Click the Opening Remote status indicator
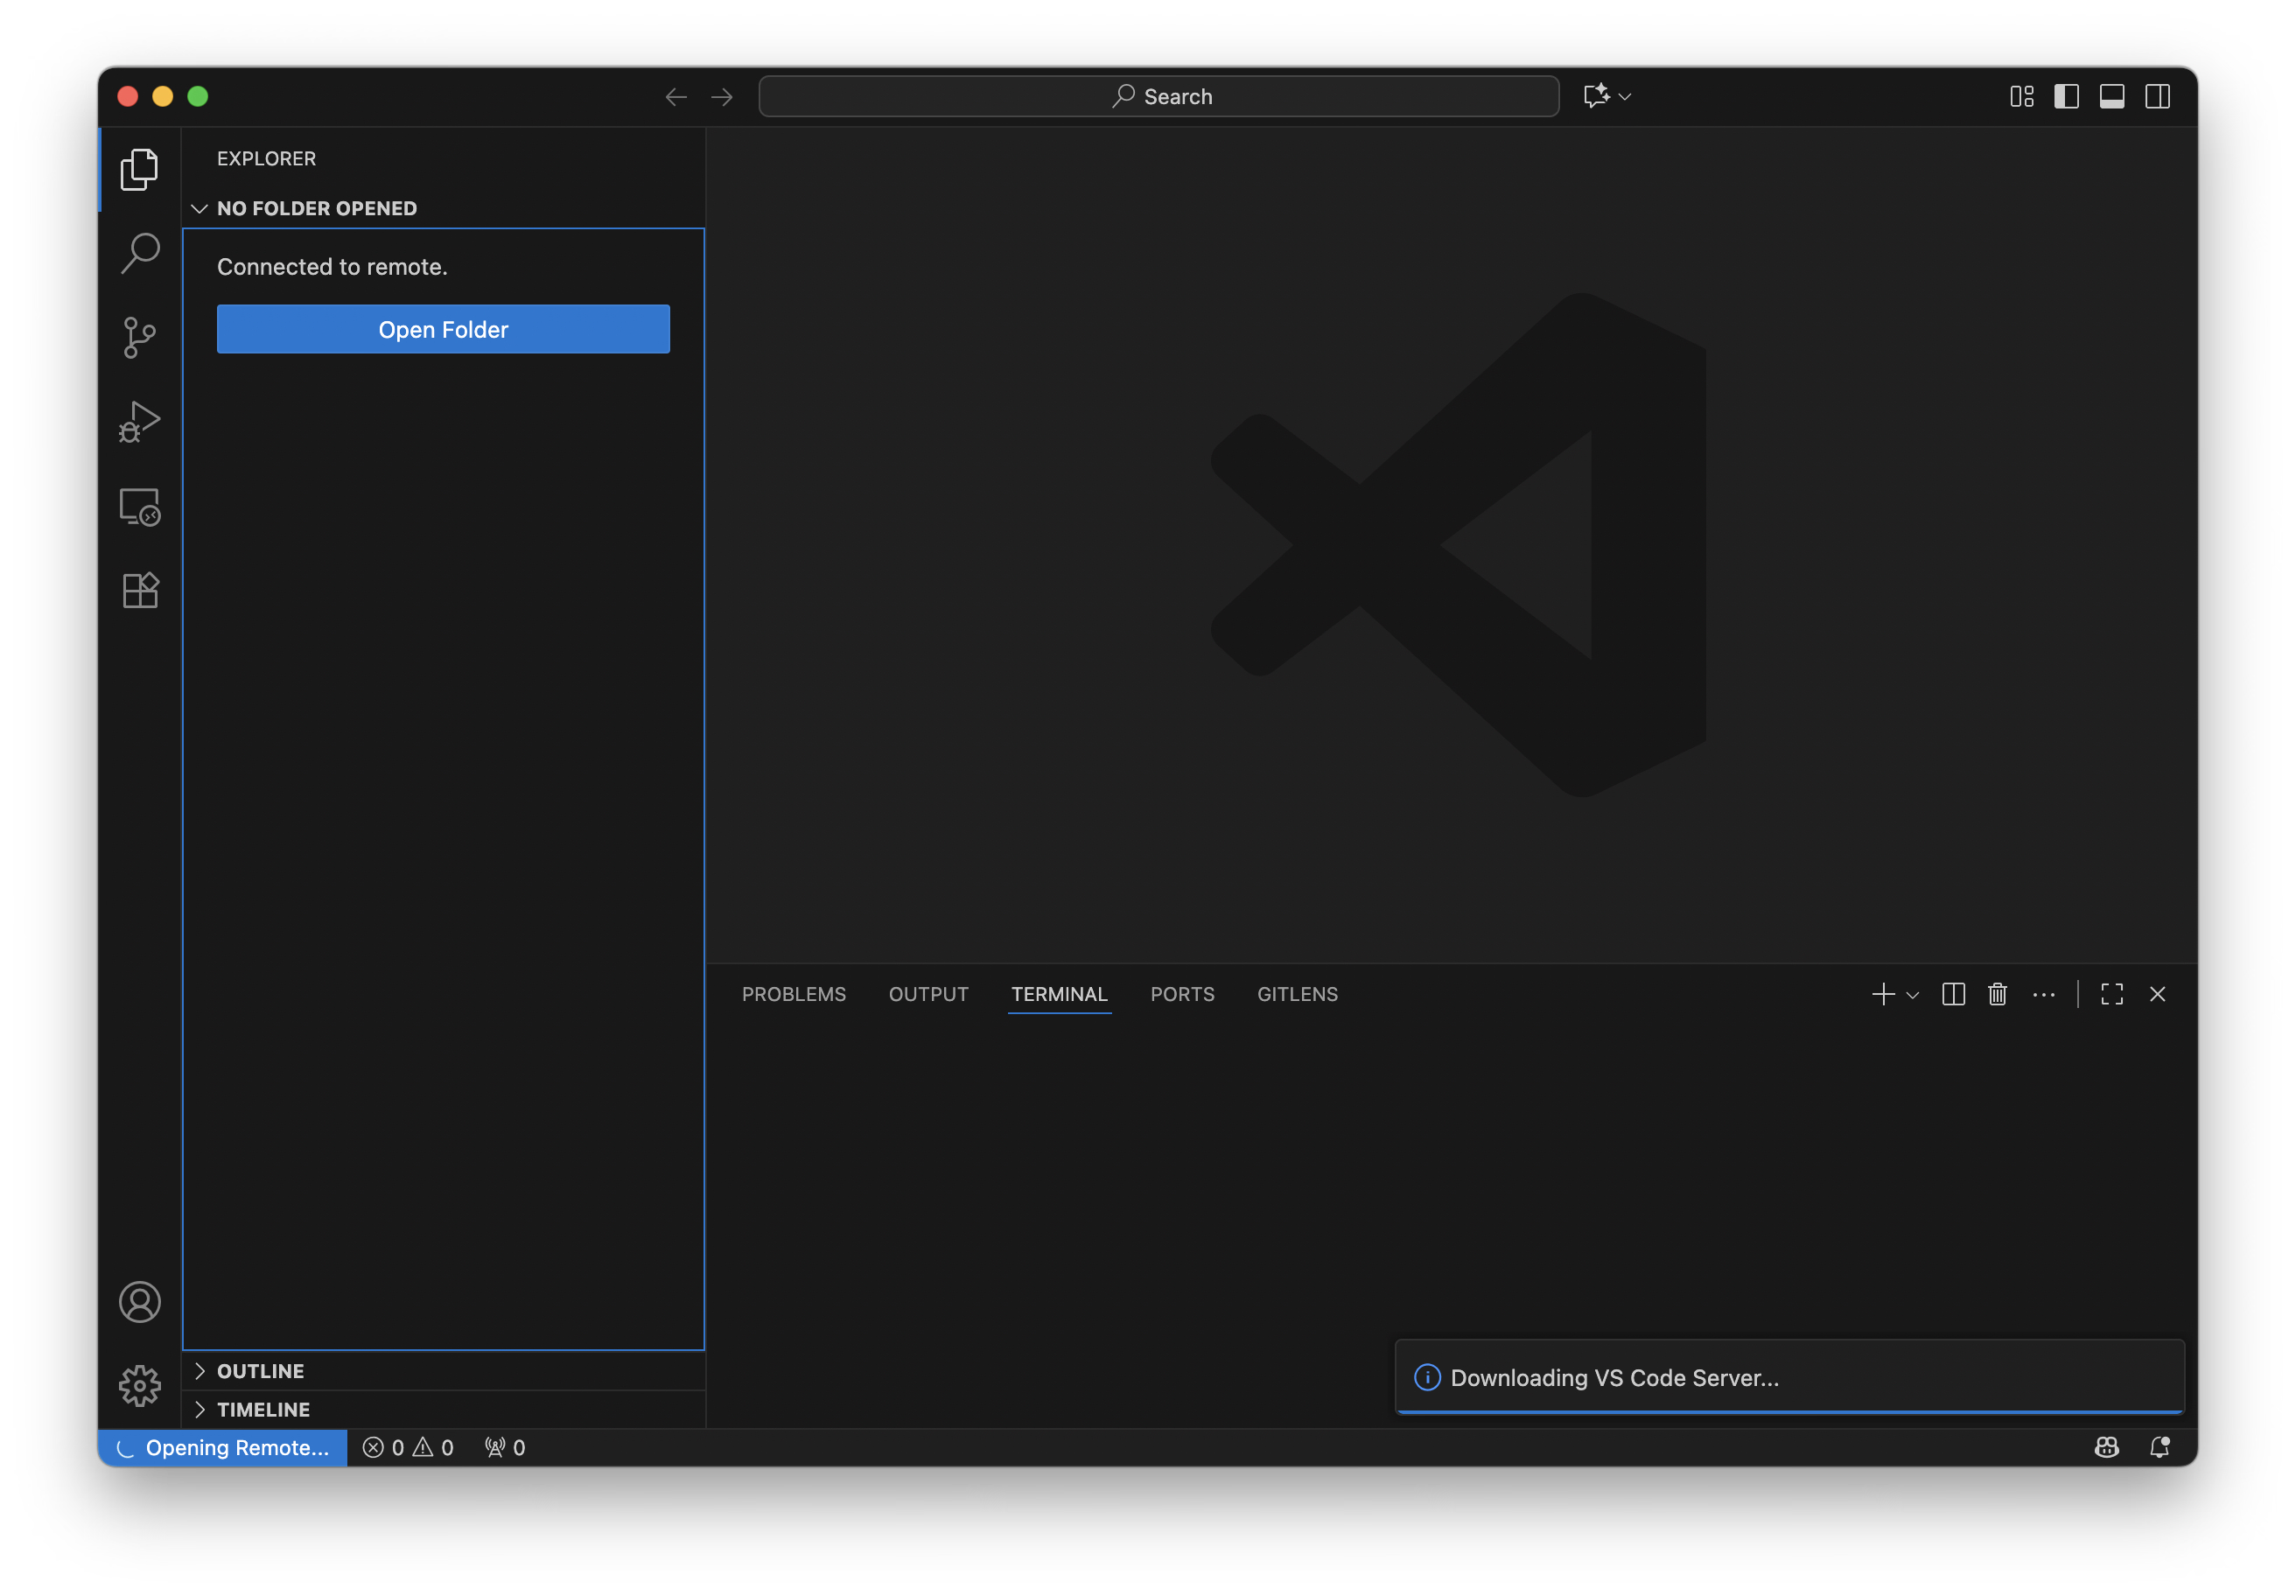2296x1596 pixels. point(224,1448)
